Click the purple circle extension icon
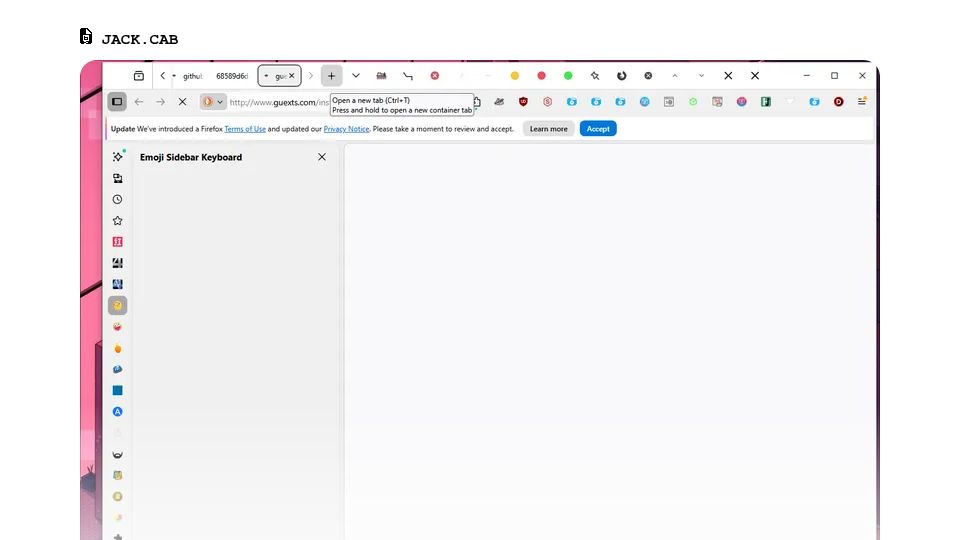960x540 pixels. pos(741,102)
